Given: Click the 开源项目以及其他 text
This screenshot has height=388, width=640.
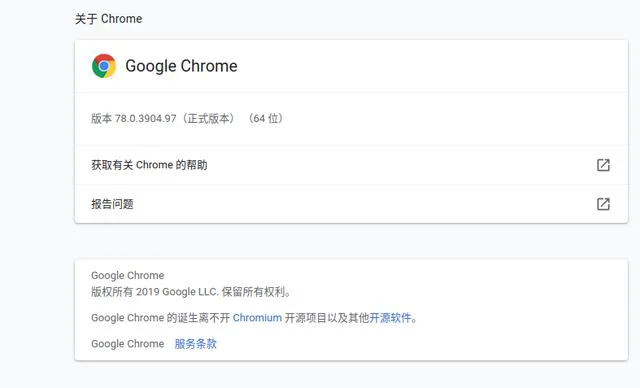Looking at the screenshot, I should tap(327, 317).
